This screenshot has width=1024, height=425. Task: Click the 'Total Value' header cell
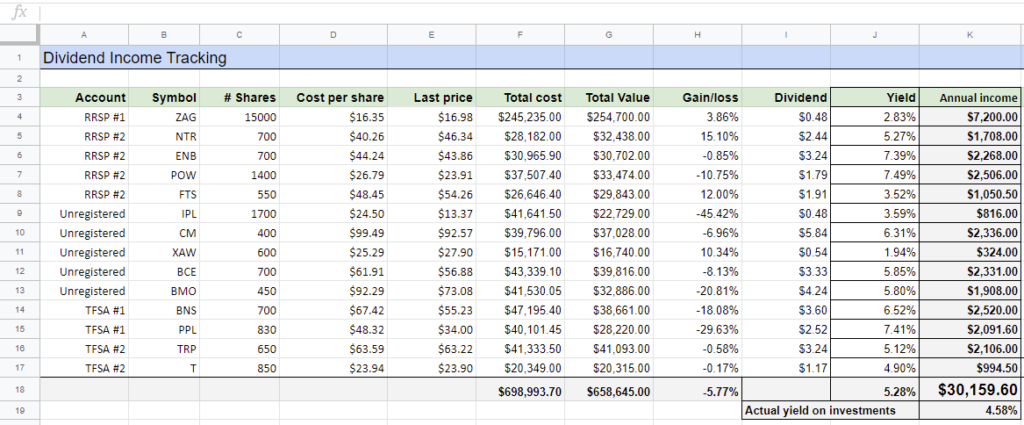click(x=609, y=98)
